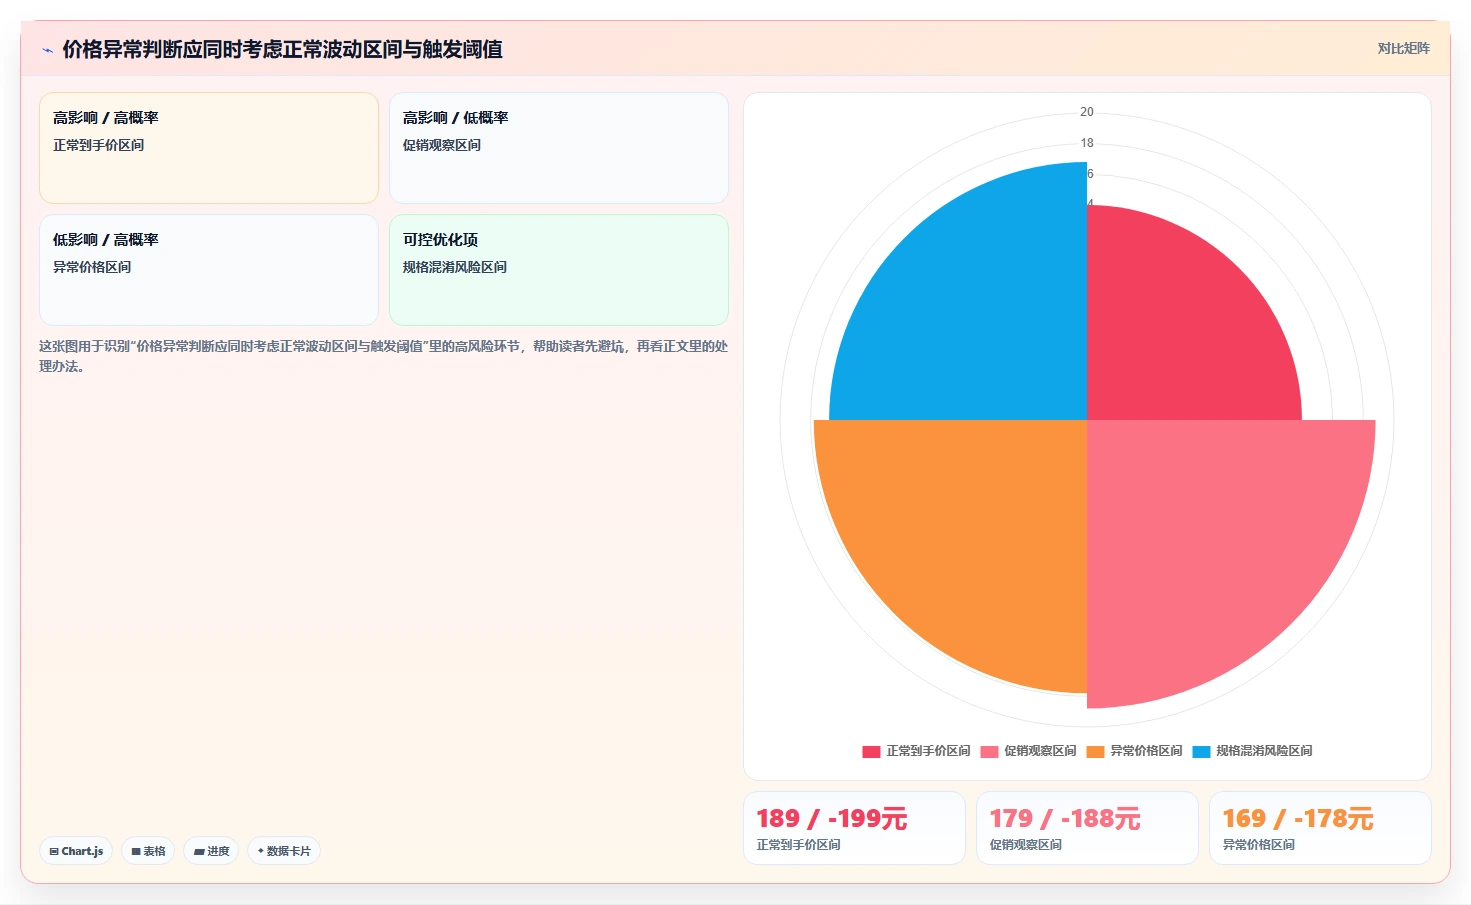Click 正常到手价区间 caption under 189 value

click(x=798, y=845)
